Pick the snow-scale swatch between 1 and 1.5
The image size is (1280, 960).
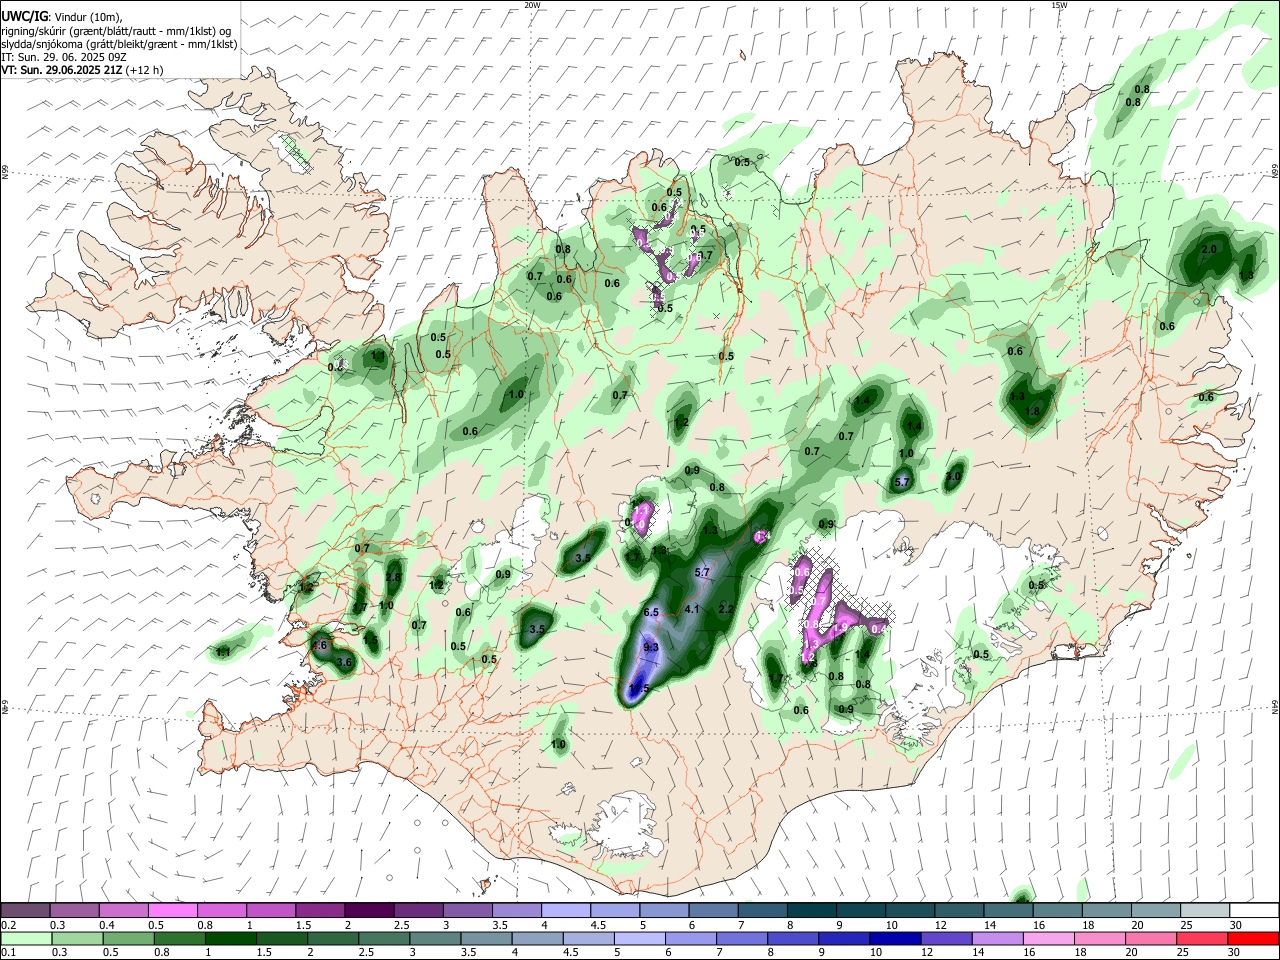pos(271,910)
